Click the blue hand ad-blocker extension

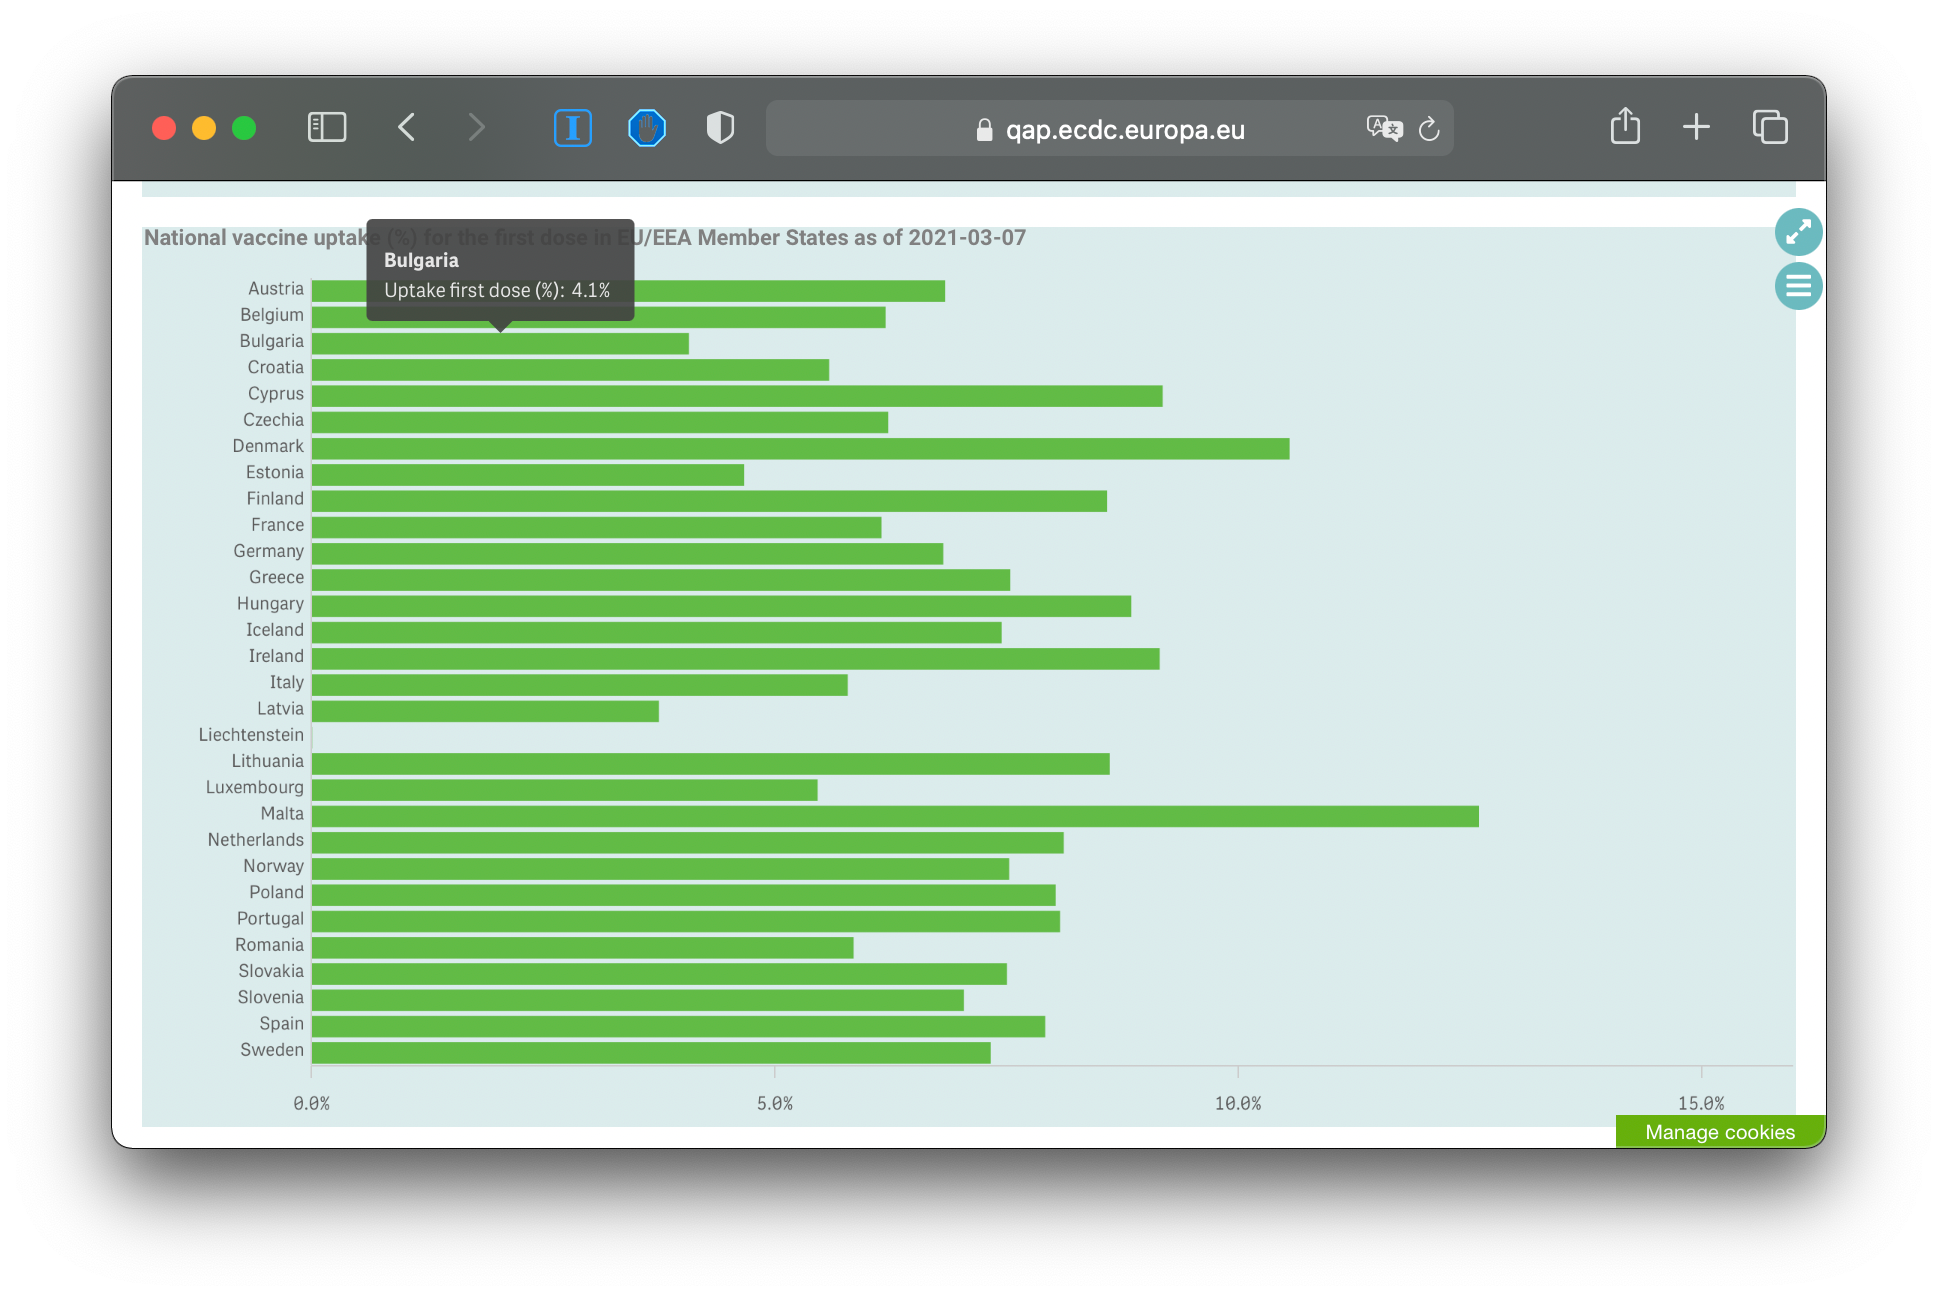pos(647,128)
